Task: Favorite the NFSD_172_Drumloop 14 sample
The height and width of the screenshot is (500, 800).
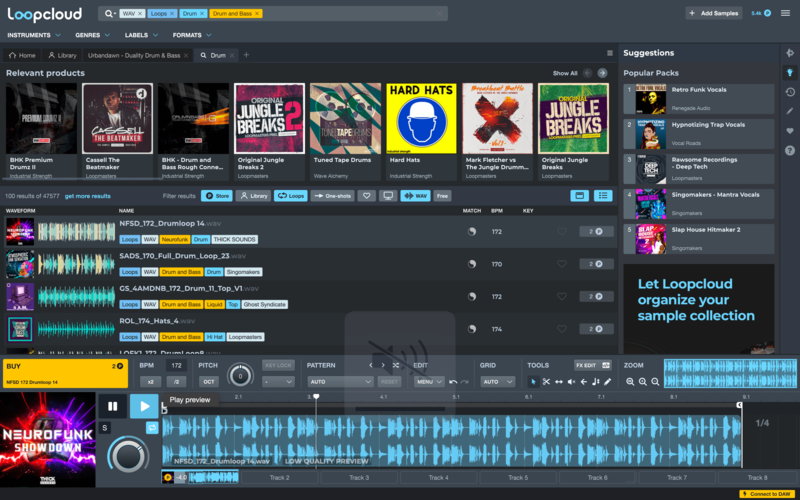Action: 562,231
